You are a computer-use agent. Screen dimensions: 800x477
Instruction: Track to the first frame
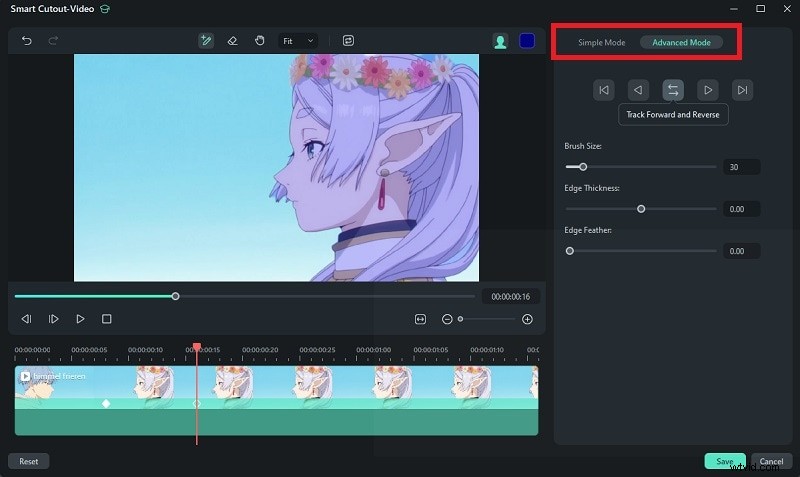click(x=604, y=90)
